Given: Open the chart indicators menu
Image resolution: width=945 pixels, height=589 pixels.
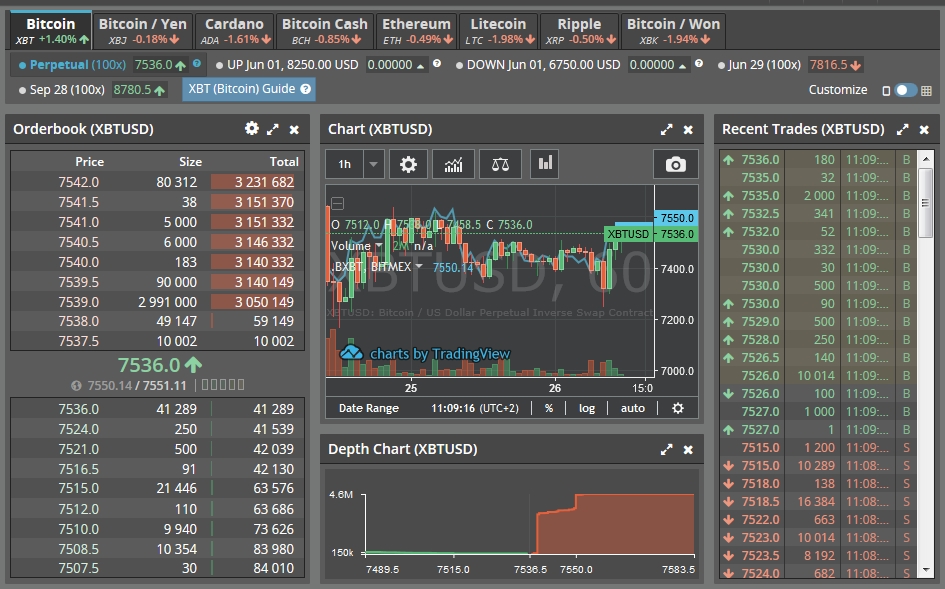Looking at the screenshot, I should click(x=453, y=164).
